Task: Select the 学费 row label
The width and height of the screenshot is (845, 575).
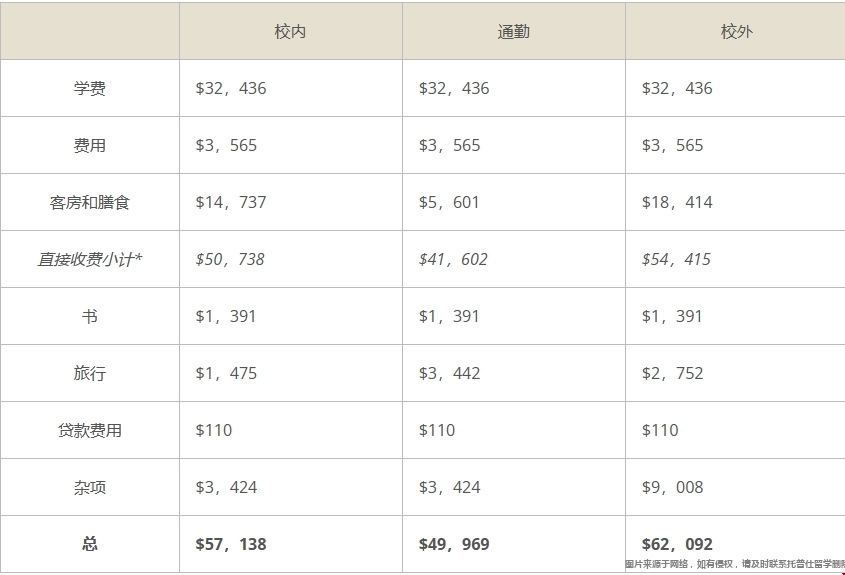Action: point(89,88)
